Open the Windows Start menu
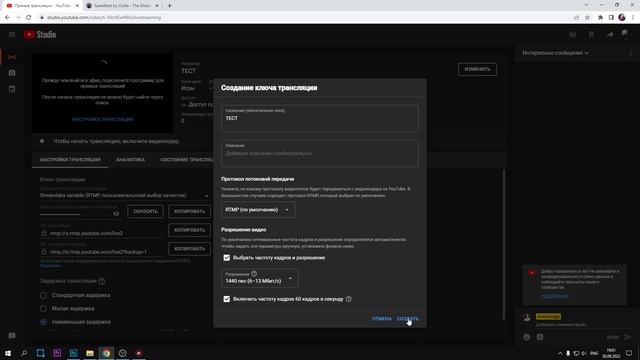640x360 pixels. click(x=8, y=353)
